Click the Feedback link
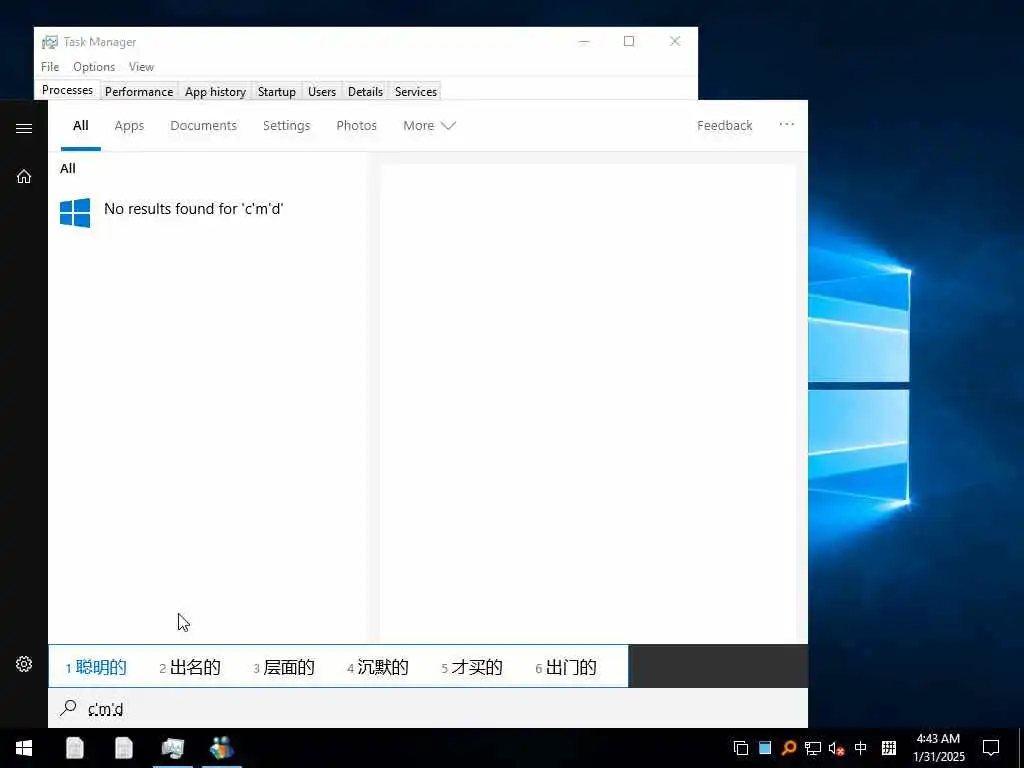Viewport: 1024px width, 768px height. [724, 125]
